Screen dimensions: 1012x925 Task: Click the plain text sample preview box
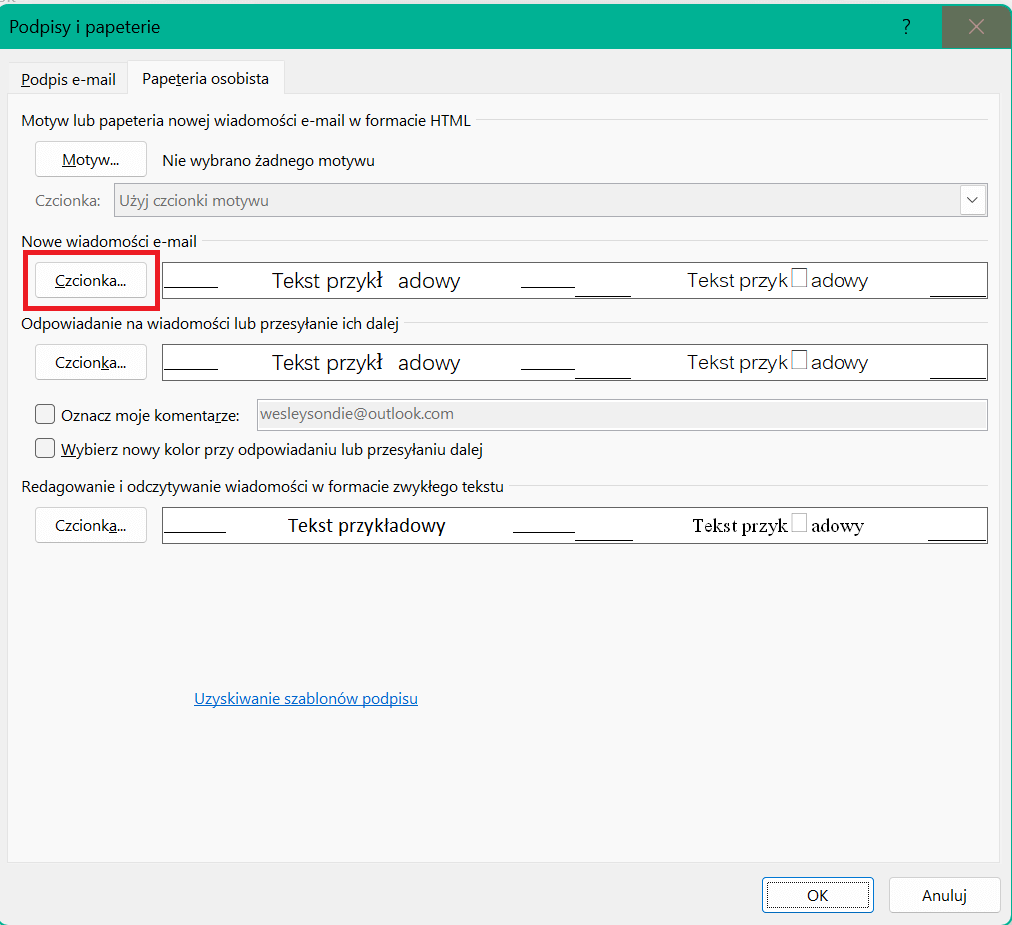tap(574, 525)
